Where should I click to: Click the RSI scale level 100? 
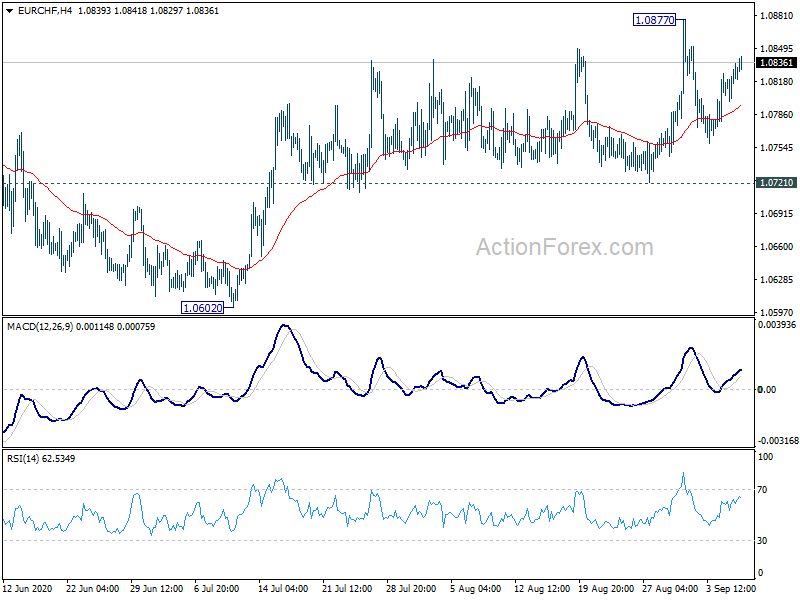click(x=765, y=457)
